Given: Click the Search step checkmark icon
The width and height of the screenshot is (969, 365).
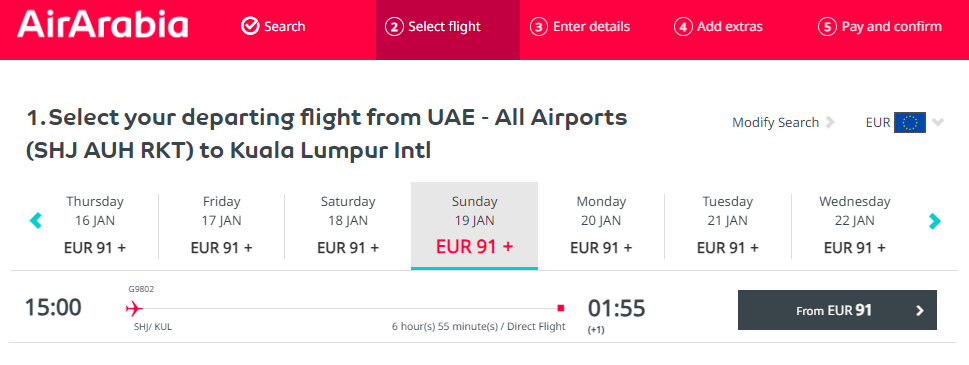Looking at the screenshot, I should (250, 27).
